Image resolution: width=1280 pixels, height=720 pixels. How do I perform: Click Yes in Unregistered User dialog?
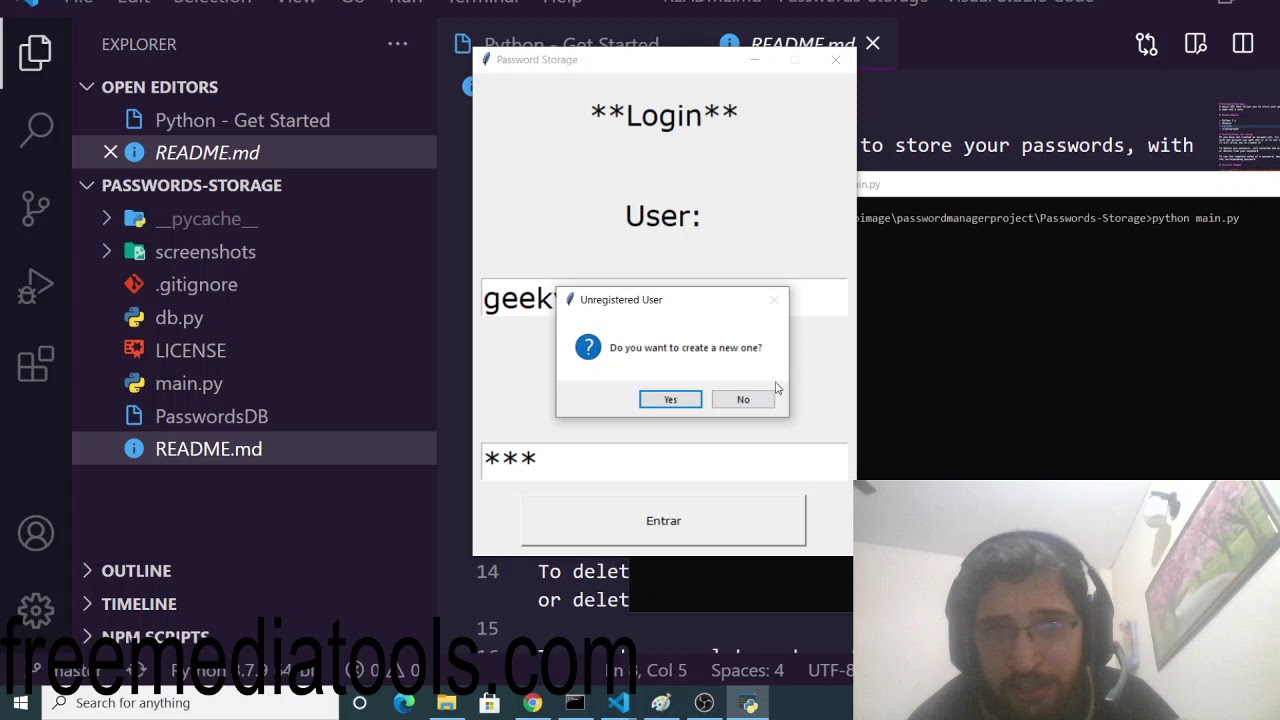pos(670,399)
